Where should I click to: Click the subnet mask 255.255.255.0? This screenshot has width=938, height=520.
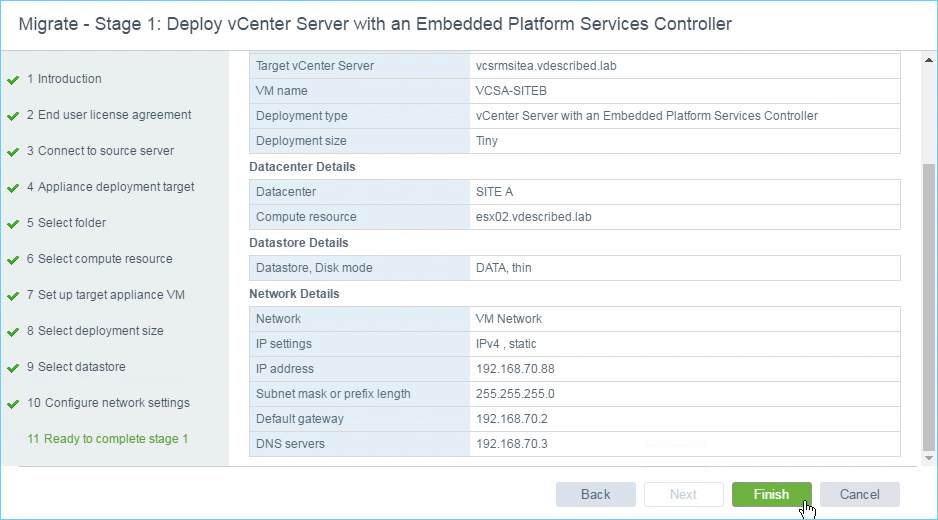[515, 394]
